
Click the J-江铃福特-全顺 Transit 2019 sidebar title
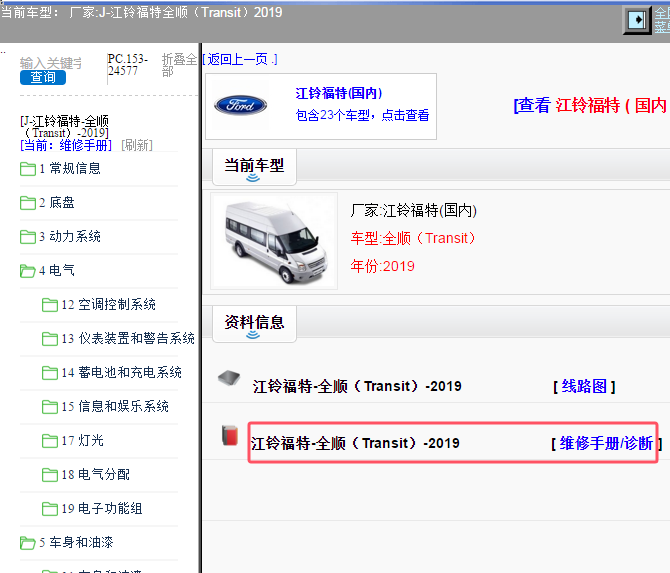[65, 126]
